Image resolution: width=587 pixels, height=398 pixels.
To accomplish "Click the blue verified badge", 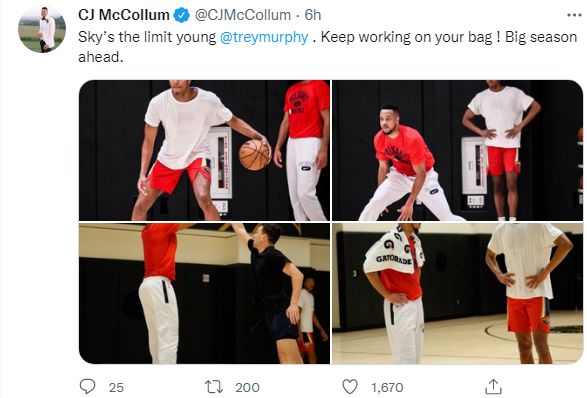I will click(x=182, y=15).
